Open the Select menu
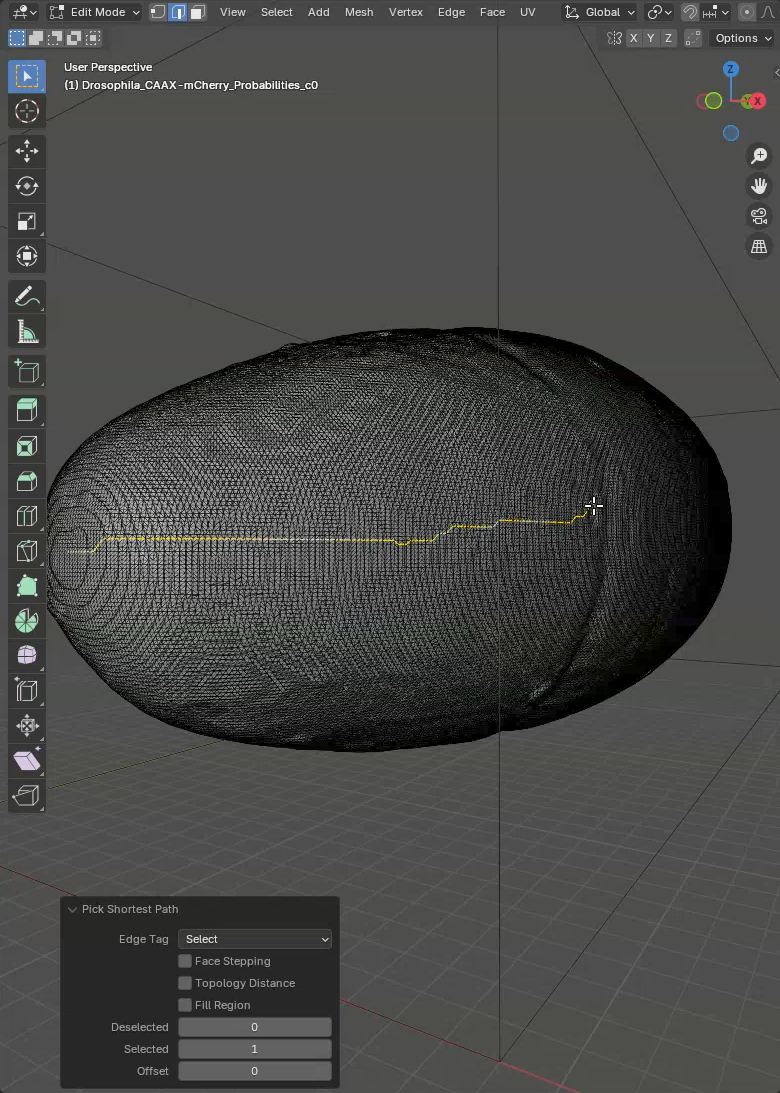Viewport: 780px width, 1093px height. (x=276, y=12)
